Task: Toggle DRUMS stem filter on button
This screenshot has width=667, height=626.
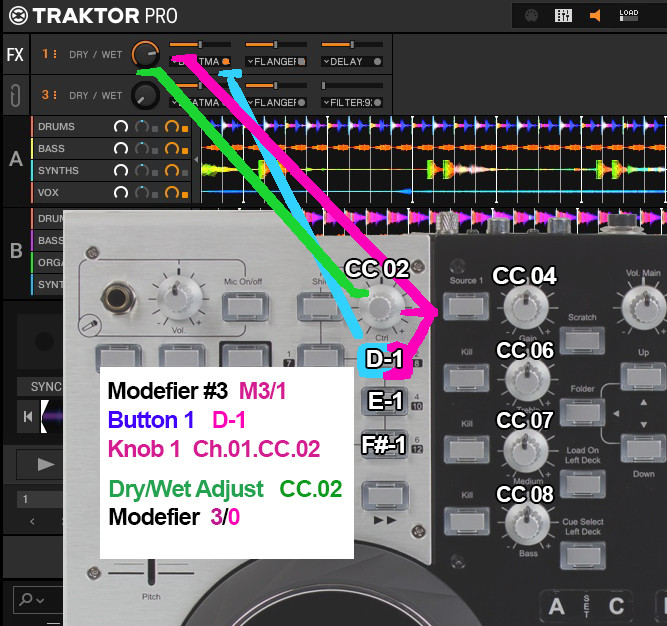Action: tap(155, 129)
